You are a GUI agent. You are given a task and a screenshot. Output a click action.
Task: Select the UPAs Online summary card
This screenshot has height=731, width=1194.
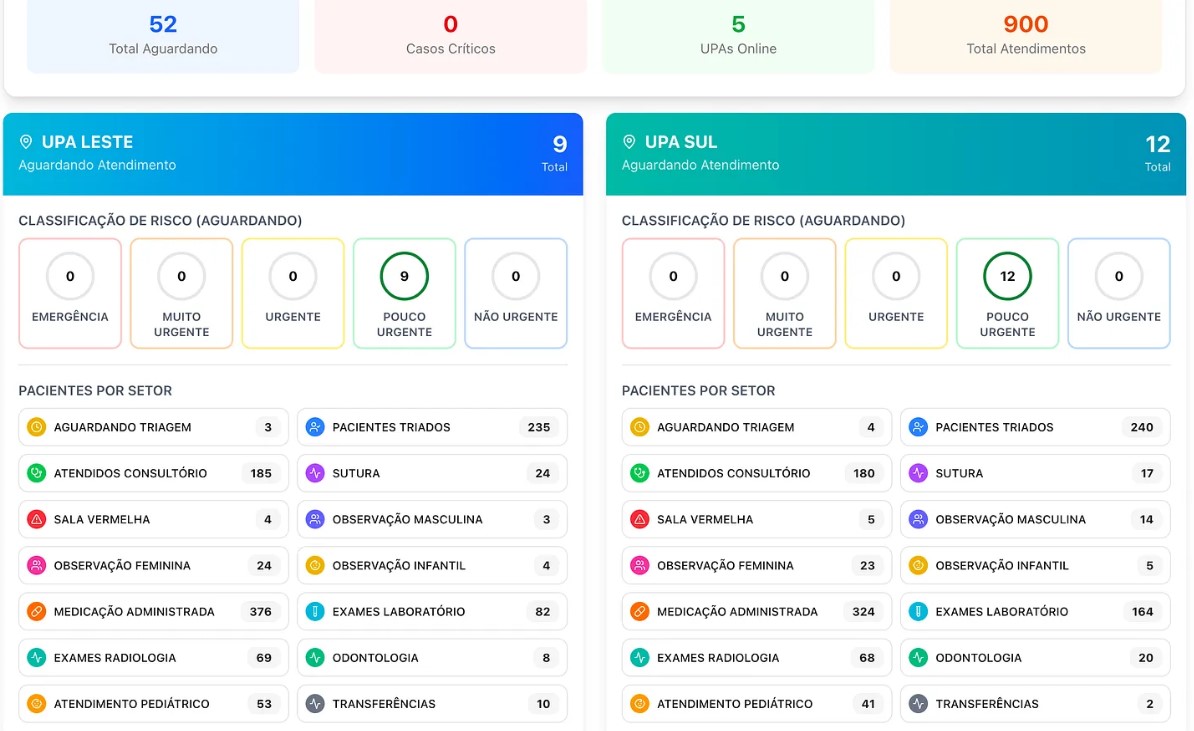(x=738, y=34)
